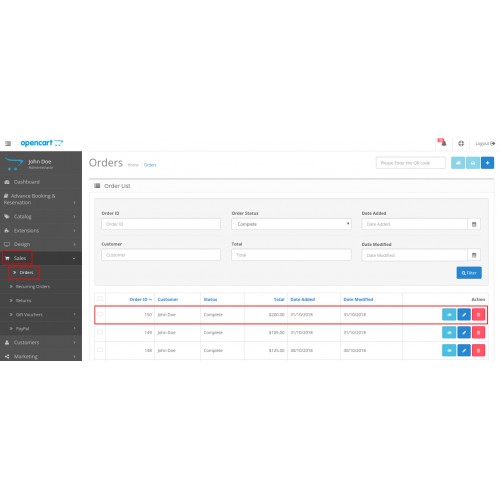Screen dimensions: 500x500
Task: Open the Order Status dropdown showing Complete
Action: pyautogui.click(x=291, y=224)
